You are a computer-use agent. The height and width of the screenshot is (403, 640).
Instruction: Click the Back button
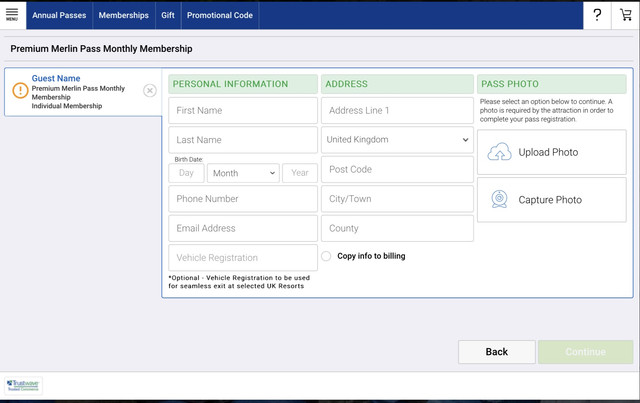[x=496, y=352]
